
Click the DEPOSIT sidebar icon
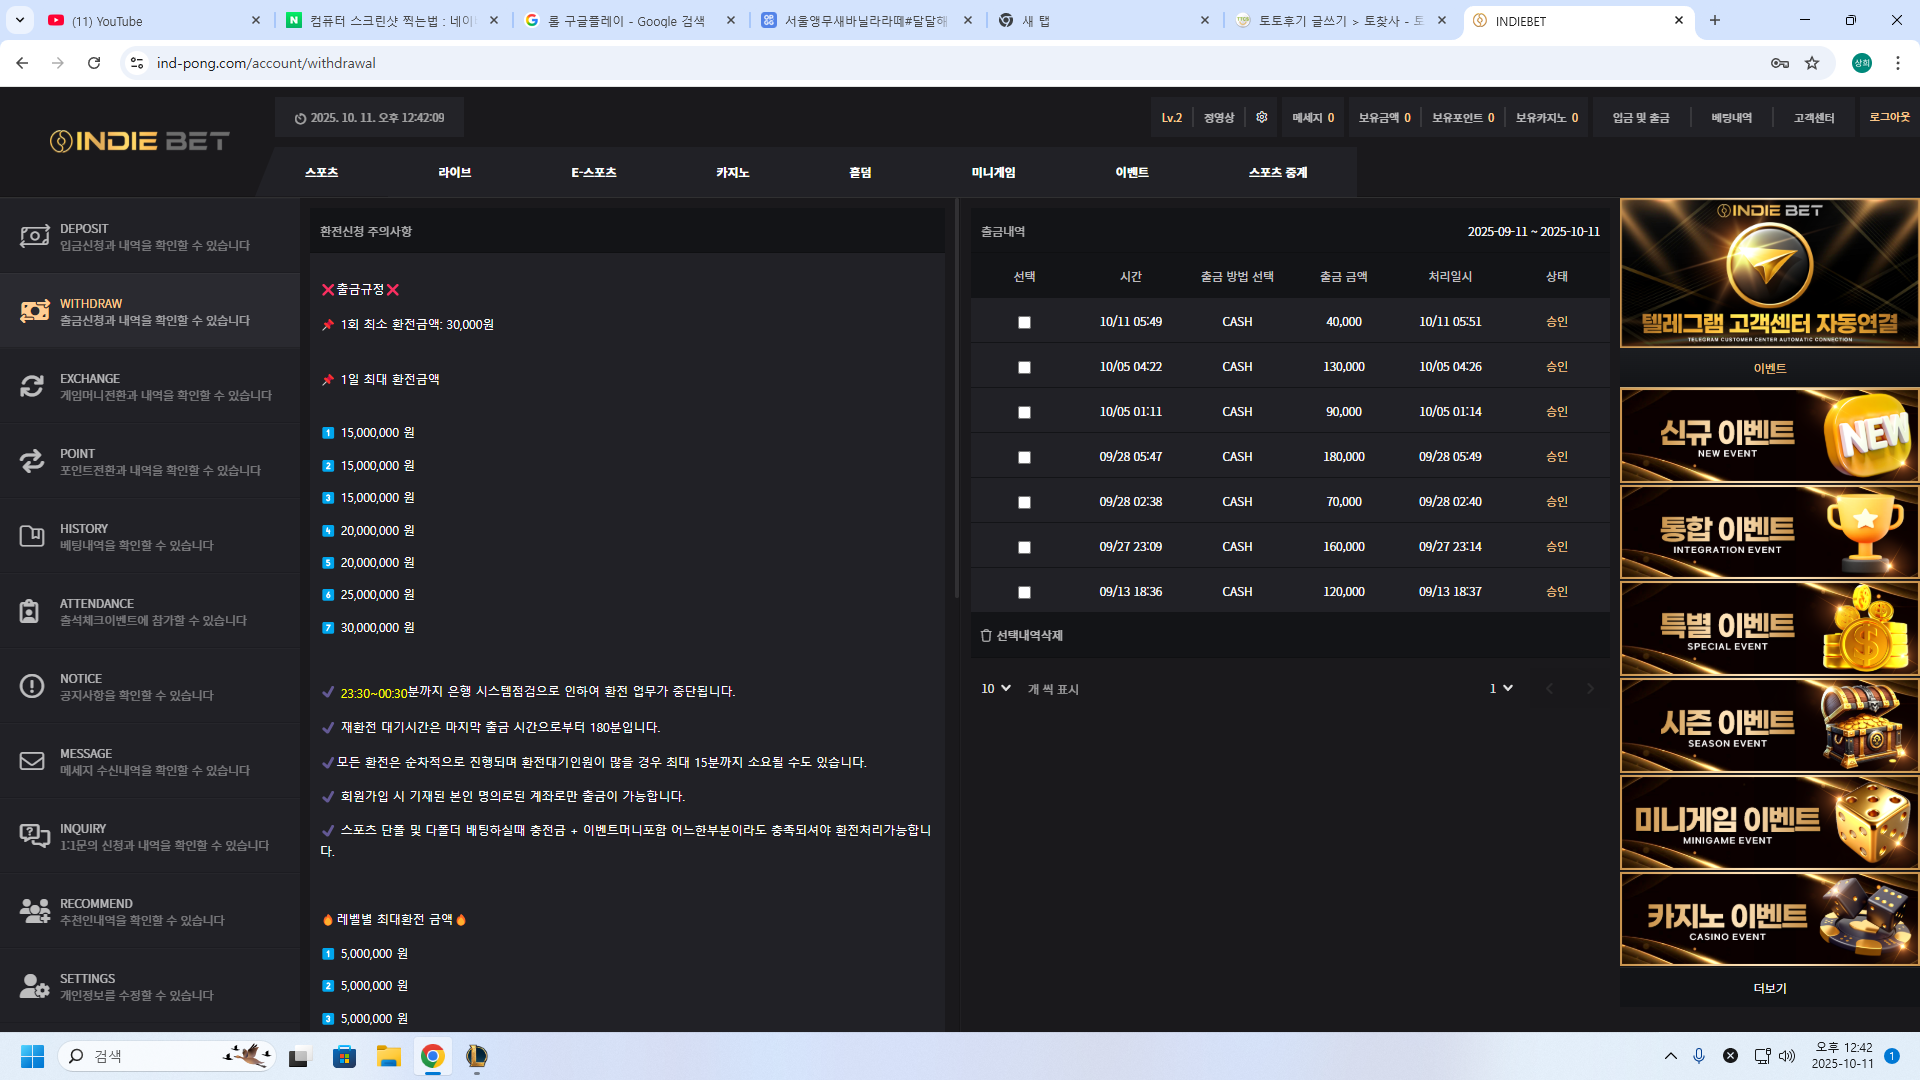click(34, 237)
